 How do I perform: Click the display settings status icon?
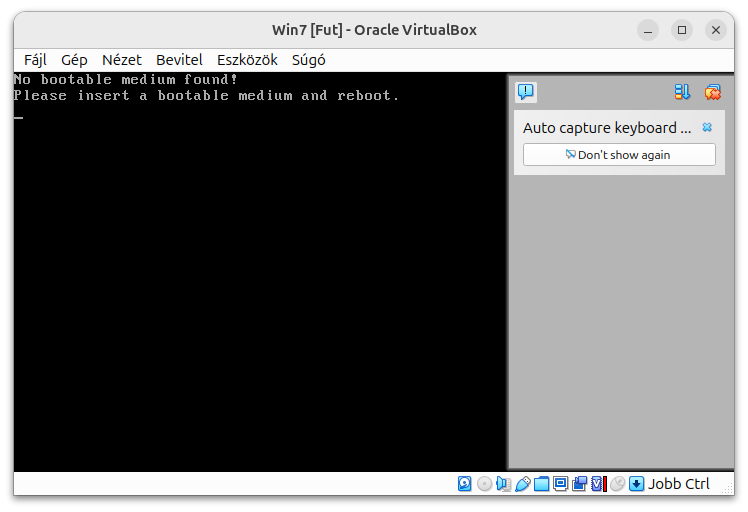tap(561, 484)
